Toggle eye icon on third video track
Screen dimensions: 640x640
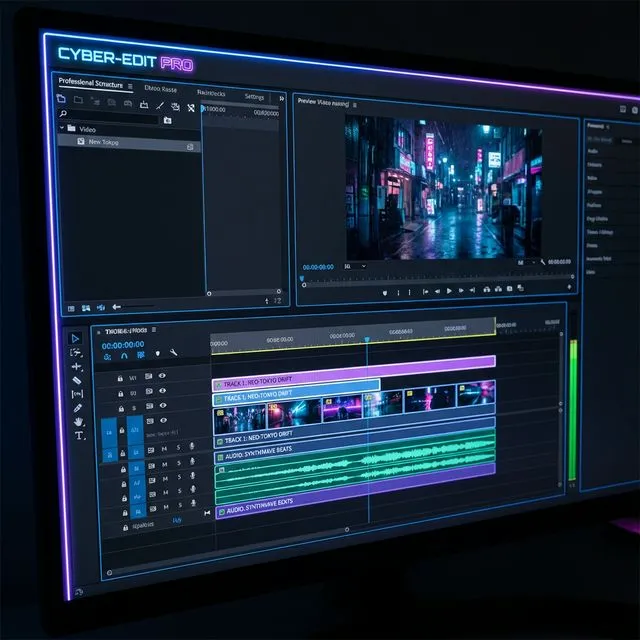[x=163, y=405]
